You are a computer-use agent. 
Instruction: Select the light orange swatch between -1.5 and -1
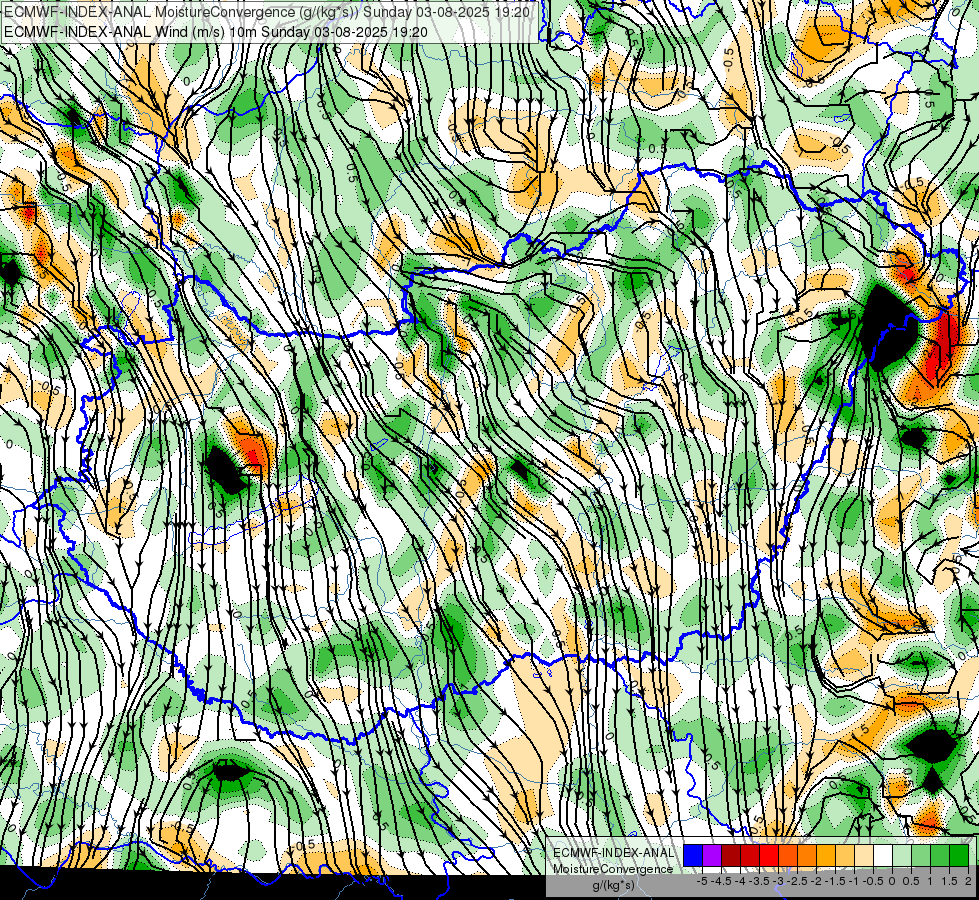point(845,855)
